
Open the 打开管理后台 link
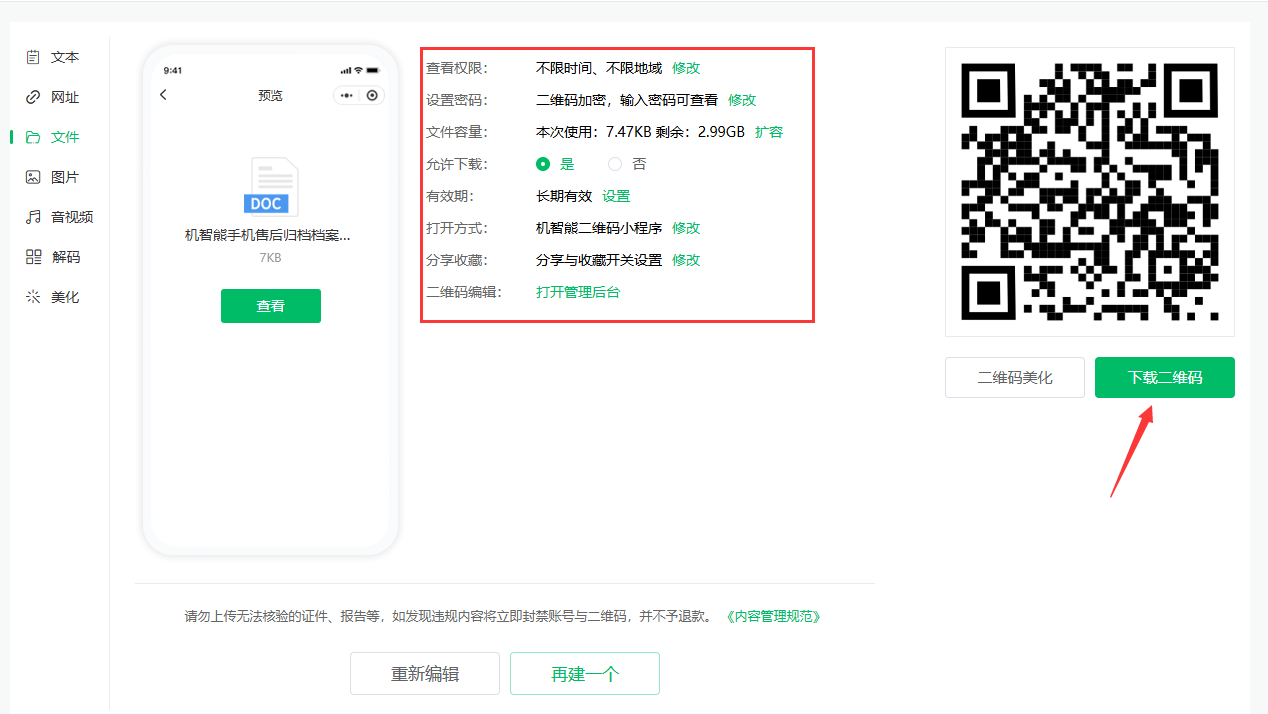coord(578,292)
